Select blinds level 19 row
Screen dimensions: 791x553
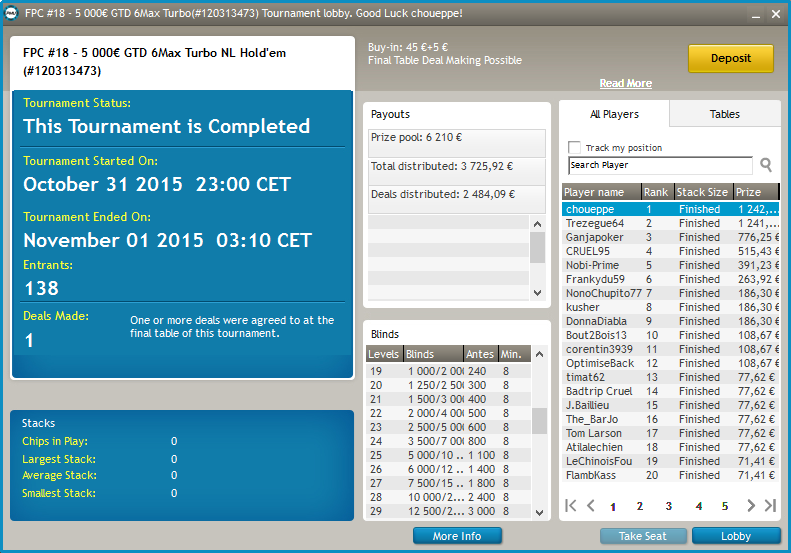[448, 371]
